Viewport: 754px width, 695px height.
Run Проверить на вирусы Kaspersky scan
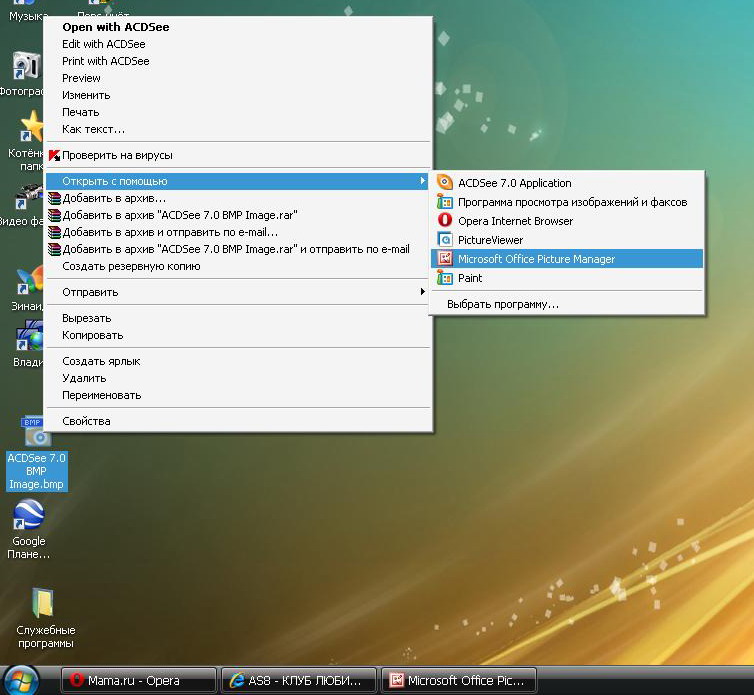pyautogui.click(x=117, y=155)
